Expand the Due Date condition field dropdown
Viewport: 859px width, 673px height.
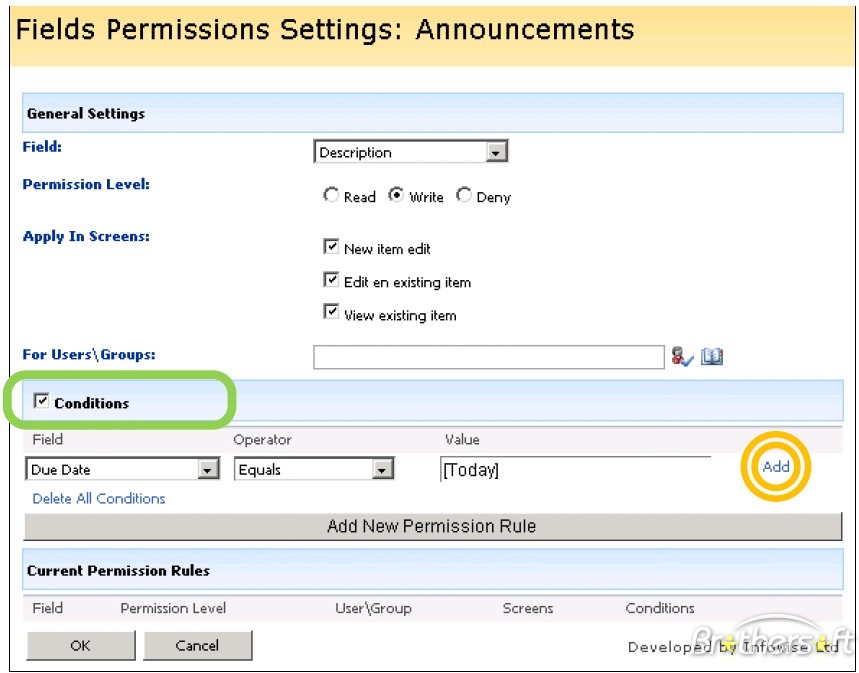[208, 469]
